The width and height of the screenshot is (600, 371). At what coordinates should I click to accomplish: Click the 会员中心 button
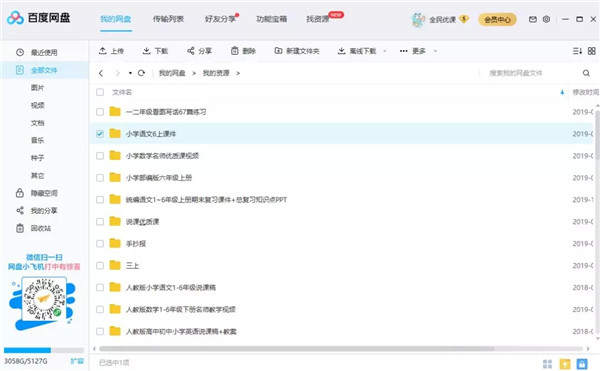pyautogui.click(x=497, y=20)
